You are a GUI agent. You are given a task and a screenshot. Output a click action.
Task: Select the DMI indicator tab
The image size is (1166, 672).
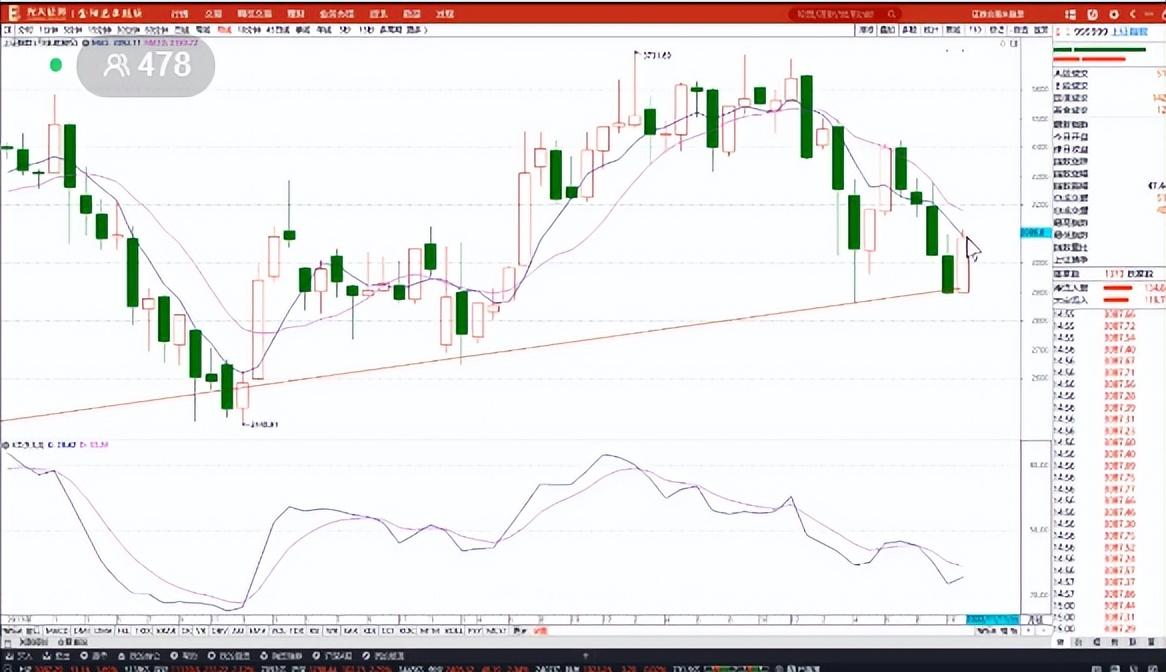[x=82, y=631]
